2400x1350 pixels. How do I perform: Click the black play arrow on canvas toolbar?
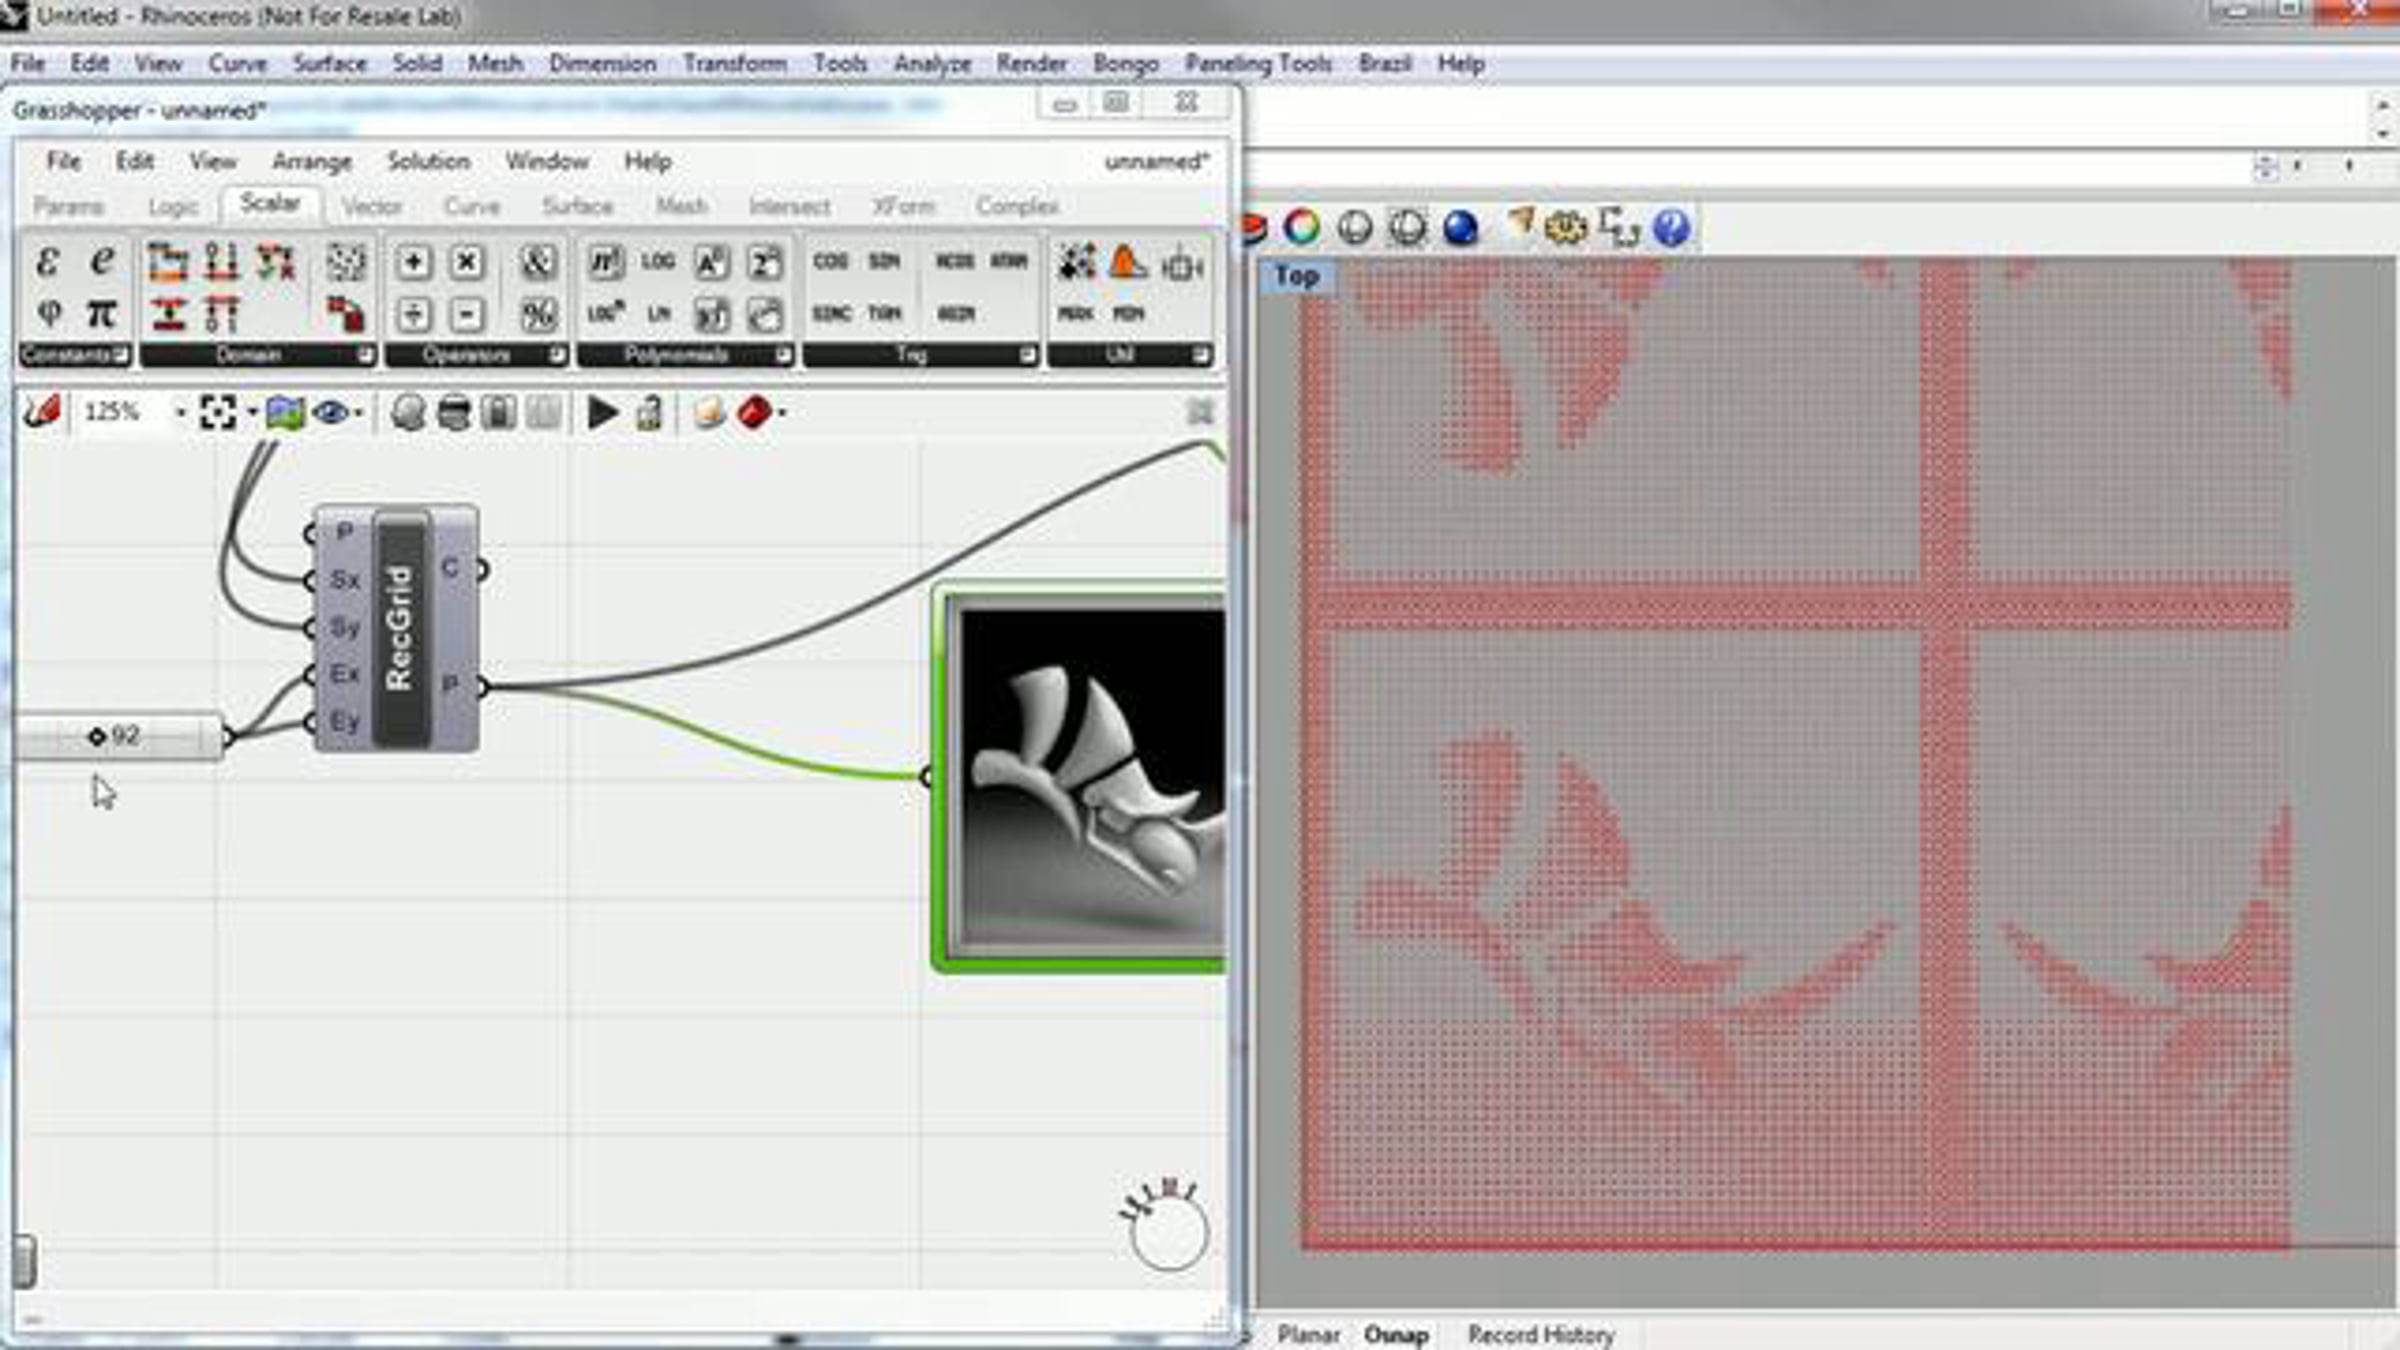(x=602, y=412)
